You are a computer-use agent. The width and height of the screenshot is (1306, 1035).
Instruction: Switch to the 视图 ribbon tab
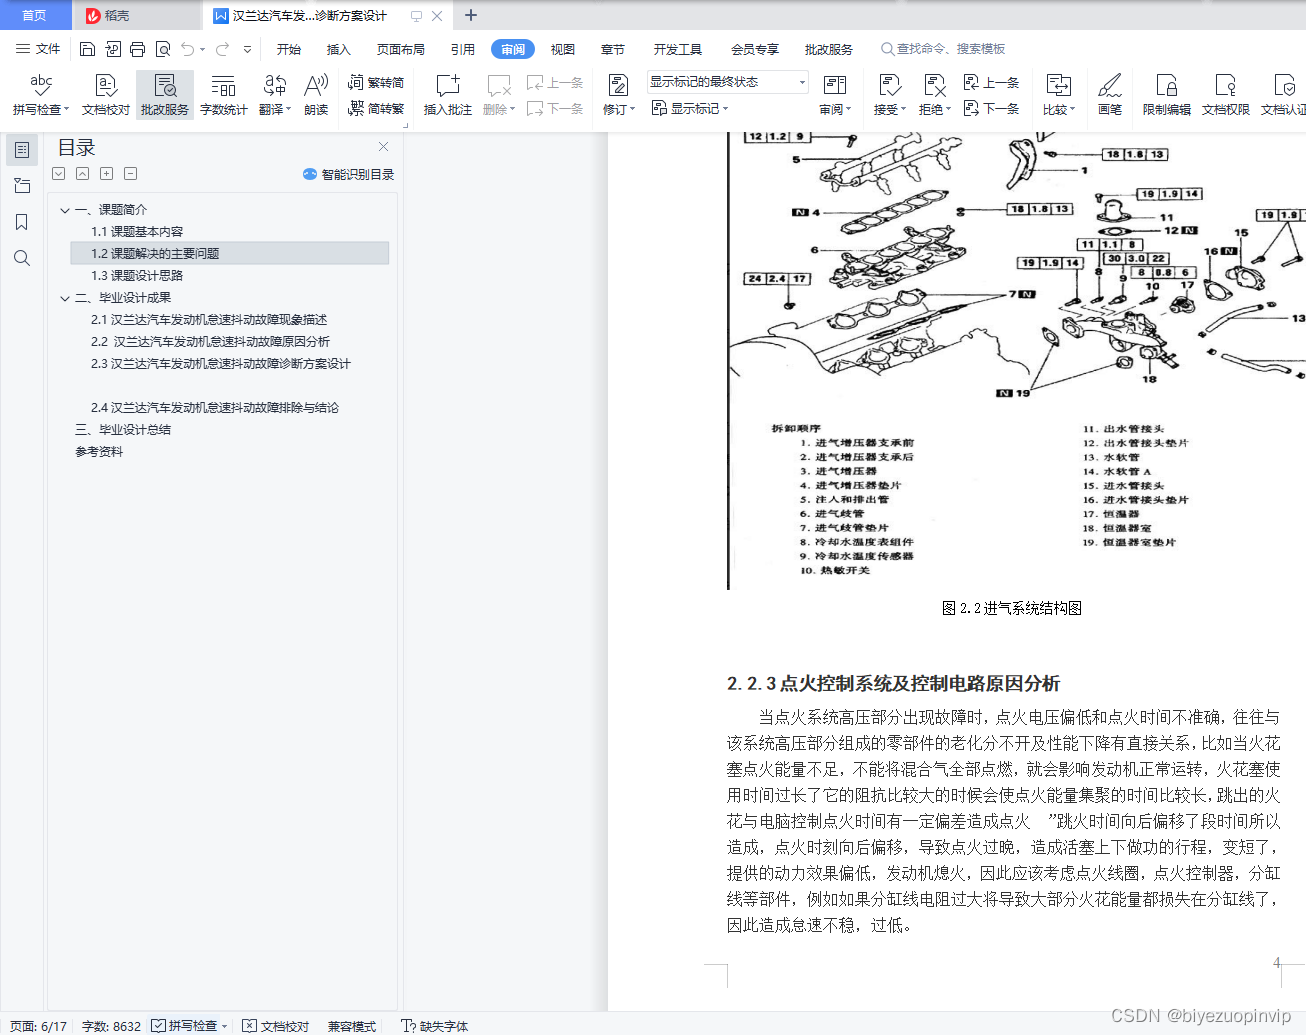[x=563, y=49]
